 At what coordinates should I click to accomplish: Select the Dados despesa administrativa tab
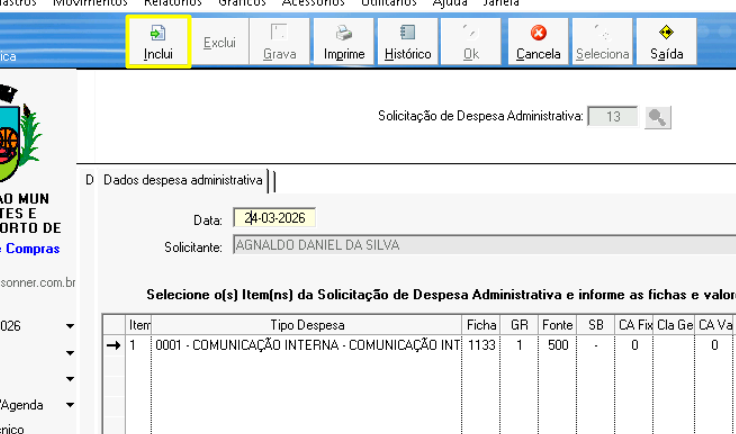(183, 180)
